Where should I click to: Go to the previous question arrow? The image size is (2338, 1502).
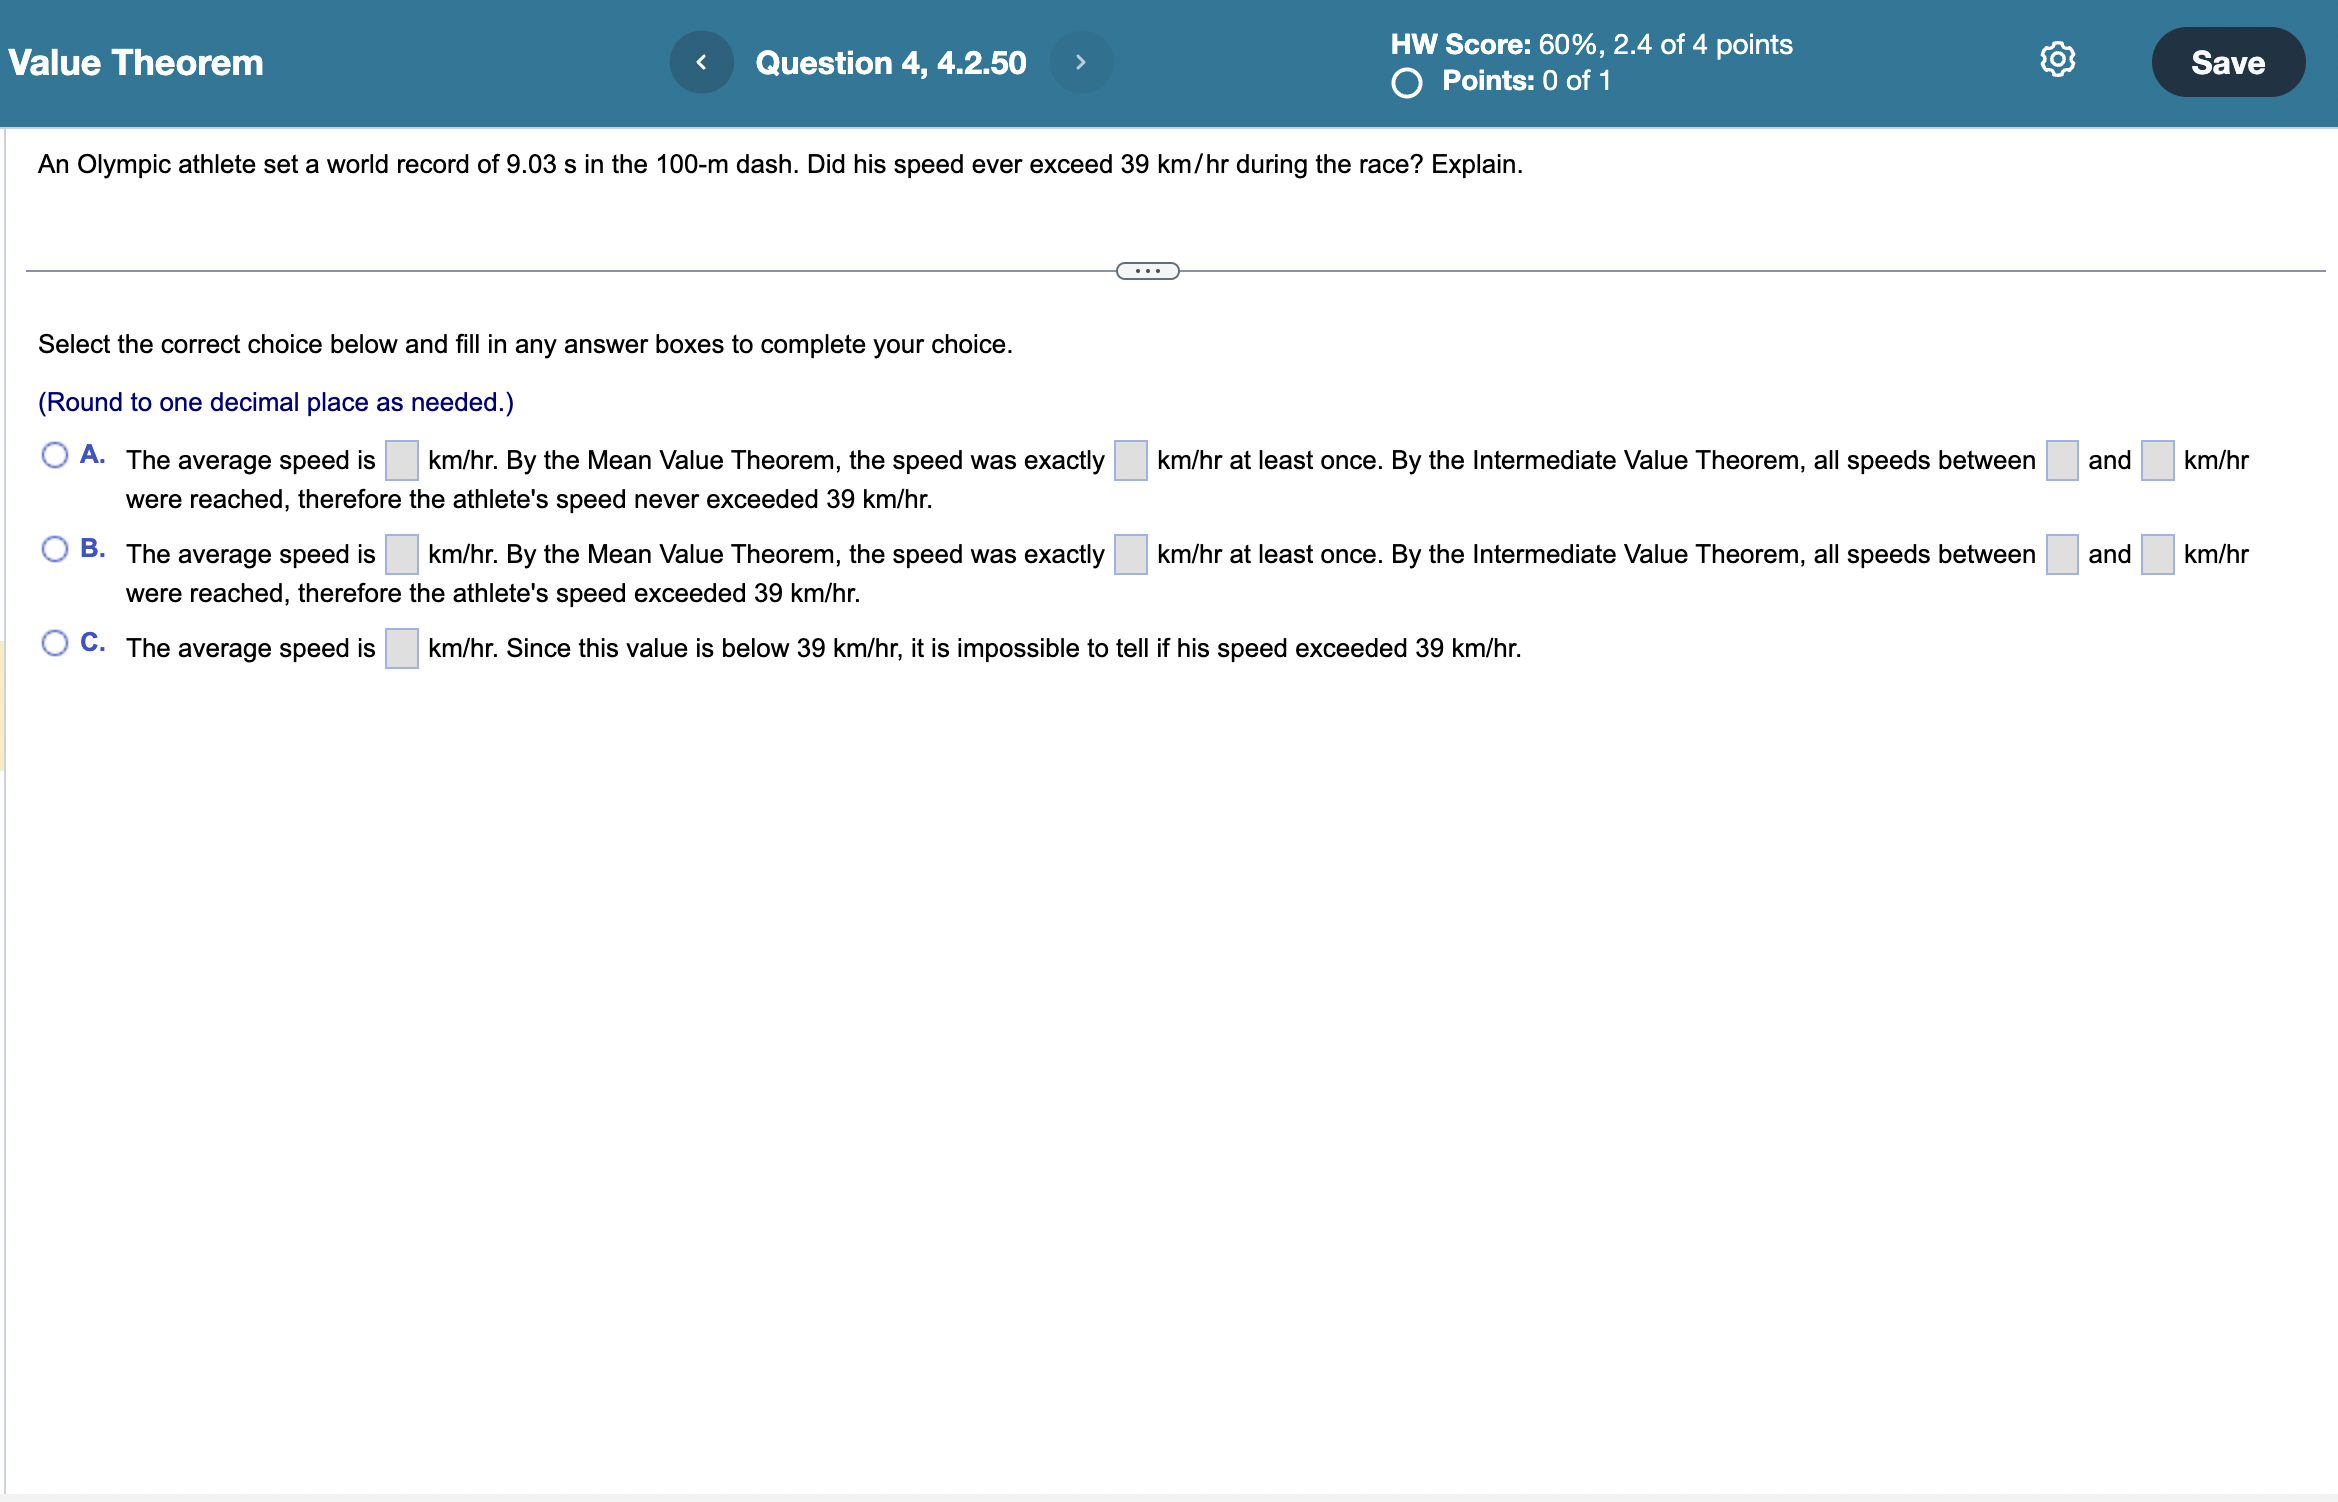tap(701, 62)
